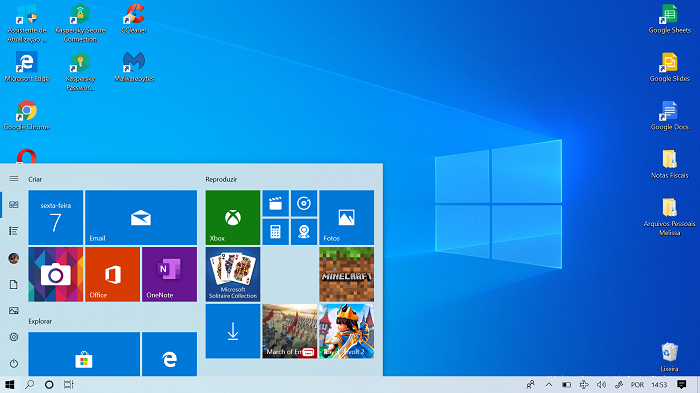Open the Groove Music disc tile
The height and width of the screenshot is (393, 700).
pos(304,204)
